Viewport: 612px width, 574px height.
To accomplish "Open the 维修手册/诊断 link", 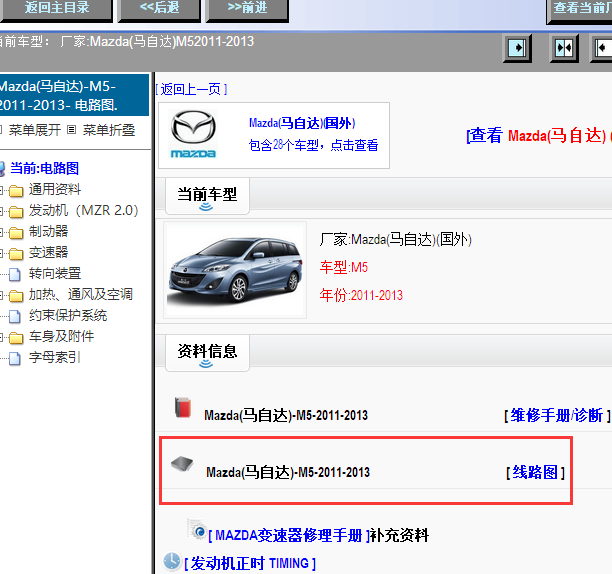I will point(557,416).
